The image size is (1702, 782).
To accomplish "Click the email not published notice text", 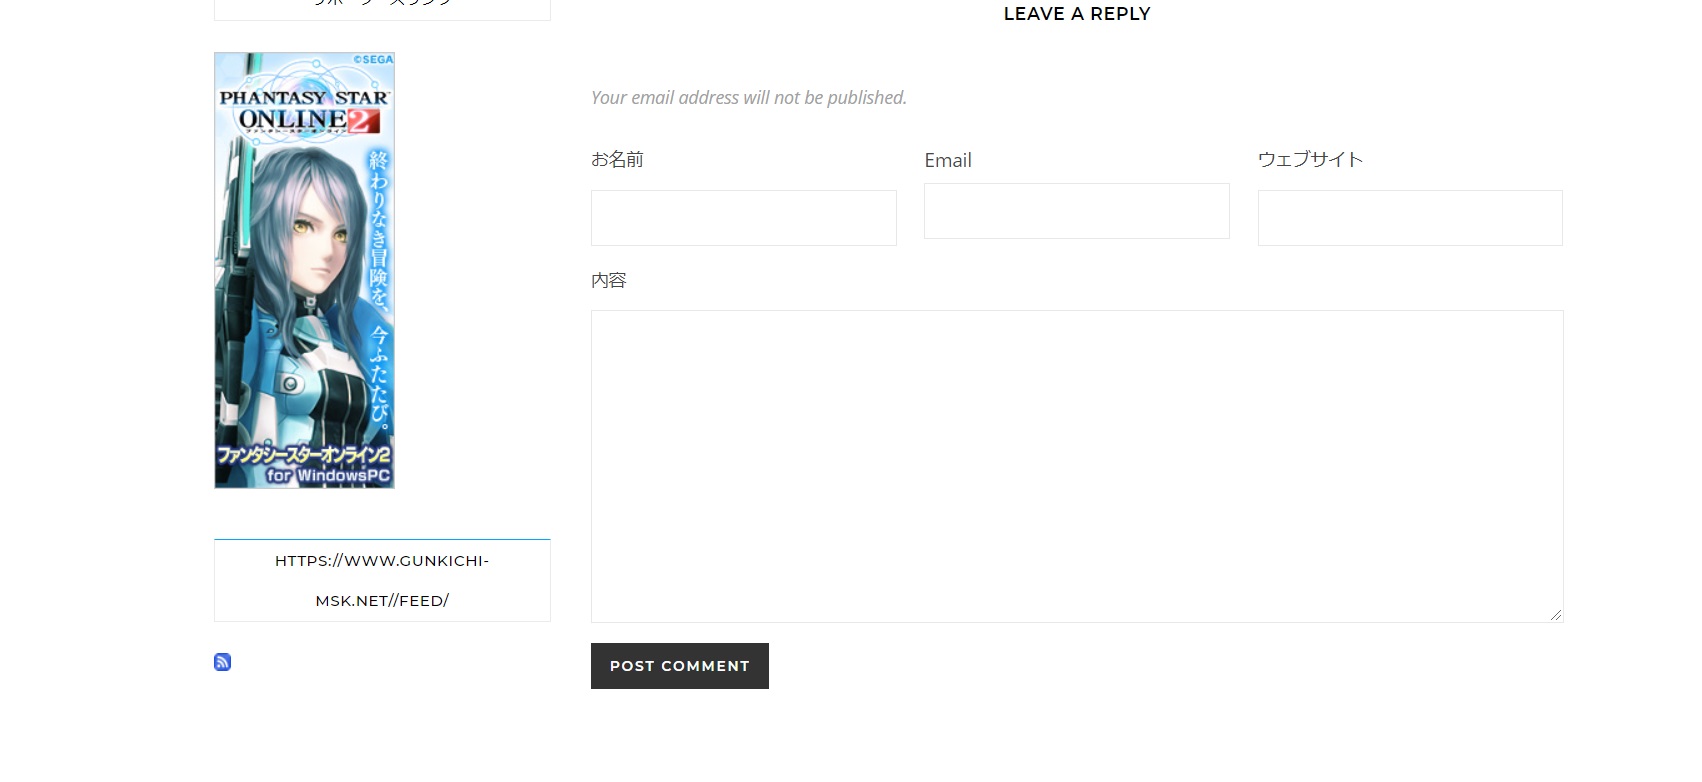I will click(748, 98).
